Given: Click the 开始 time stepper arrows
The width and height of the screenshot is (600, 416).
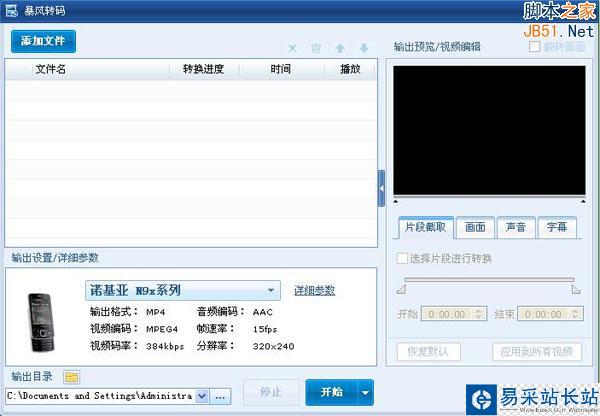Looking at the screenshot, I should [x=479, y=314].
